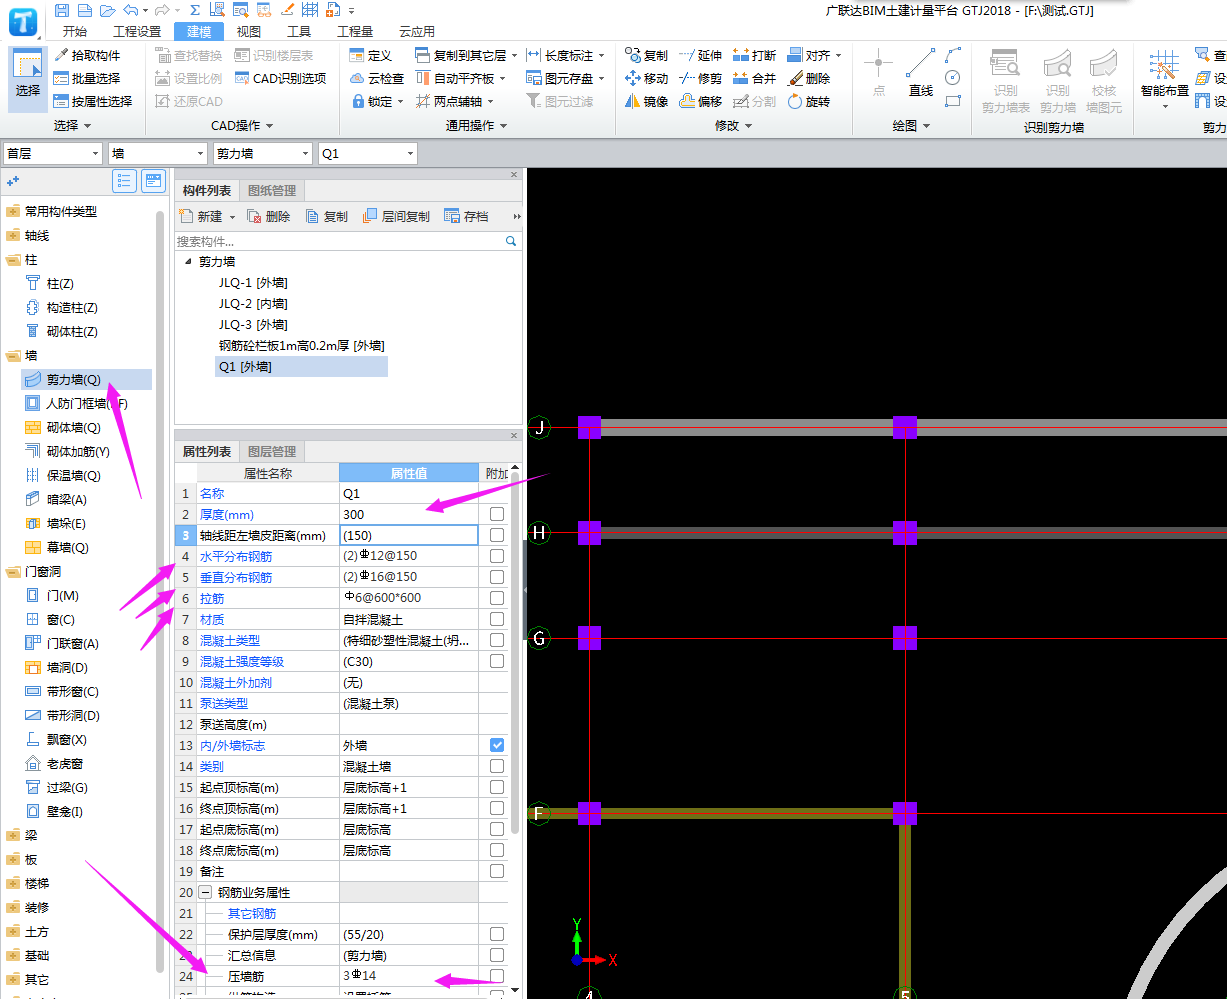Screen dimensions: 1227x999
Task: Select the 修剪 trim tool
Action: 700,78
